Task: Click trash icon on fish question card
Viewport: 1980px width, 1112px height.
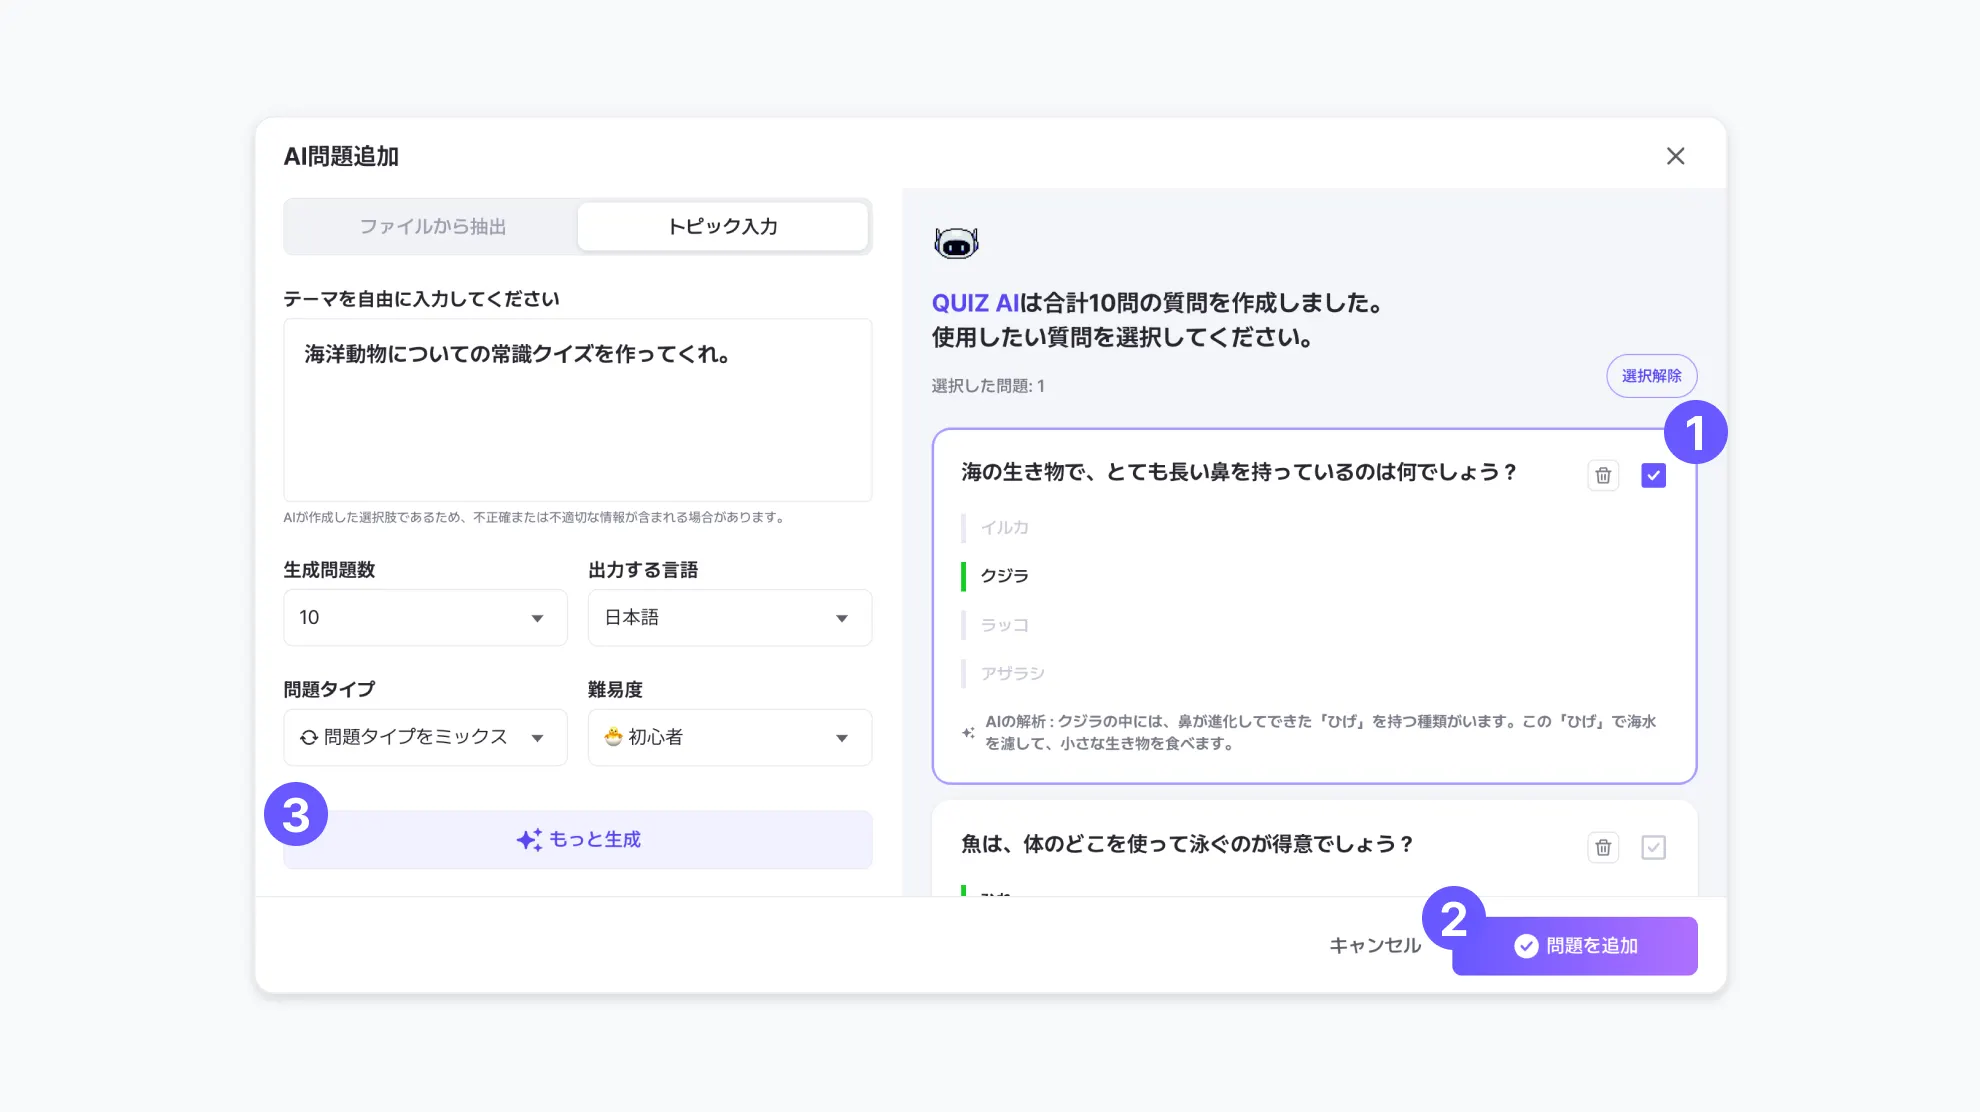Action: click(1603, 848)
